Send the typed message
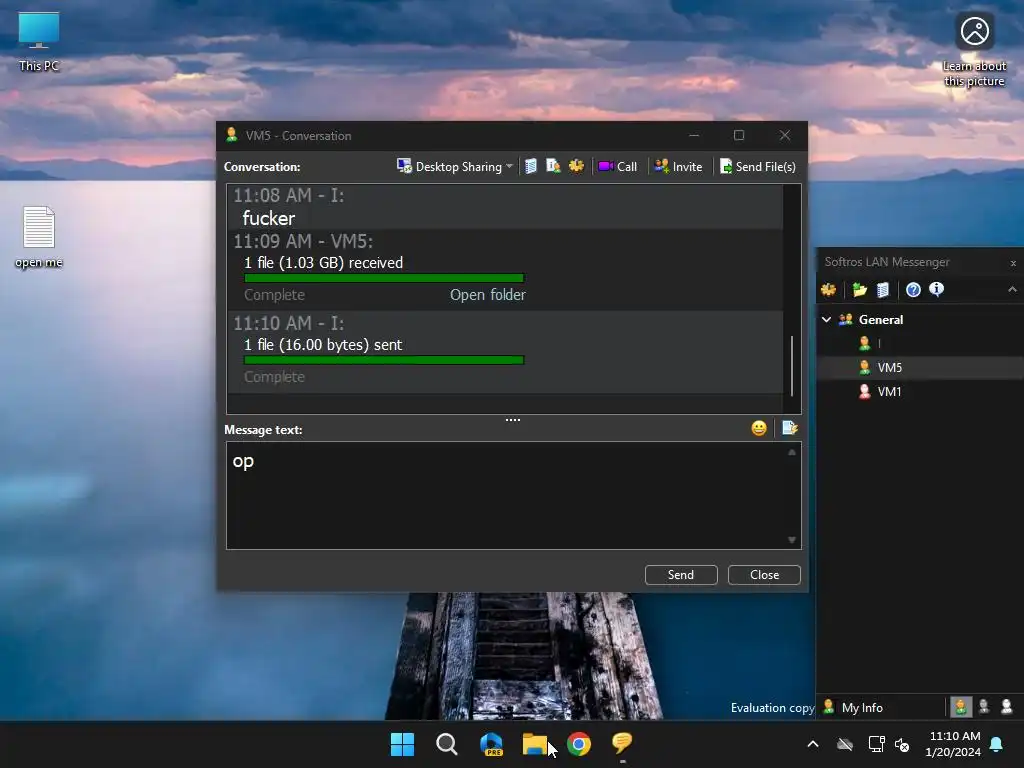Image resolution: width=1024 pixels, height=768 pixels. point(681,575)
